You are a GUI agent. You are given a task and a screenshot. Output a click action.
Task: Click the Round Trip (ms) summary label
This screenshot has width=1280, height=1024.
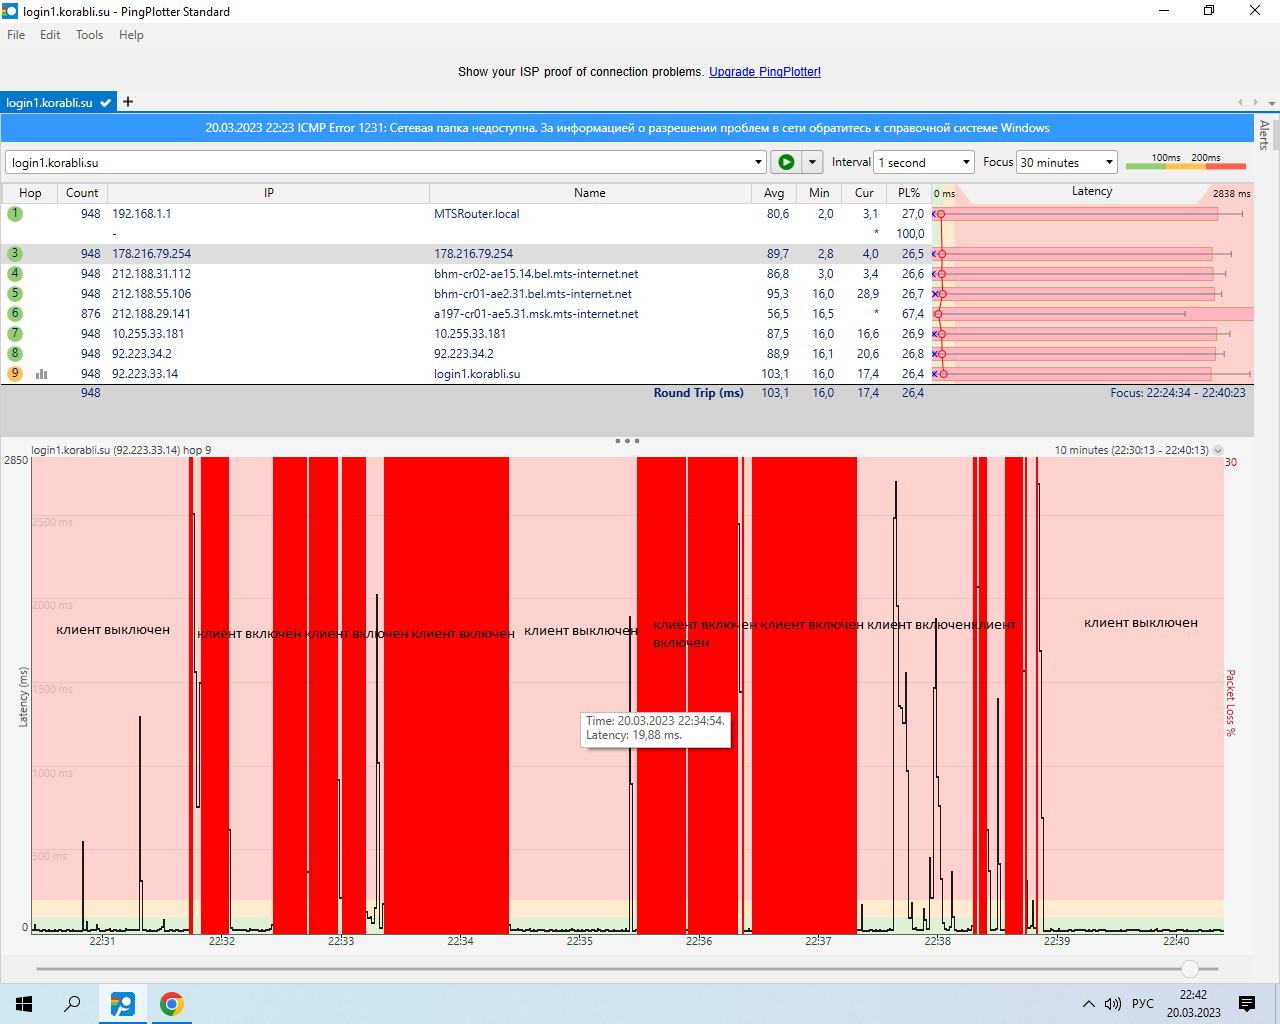[x=699, y=393]
